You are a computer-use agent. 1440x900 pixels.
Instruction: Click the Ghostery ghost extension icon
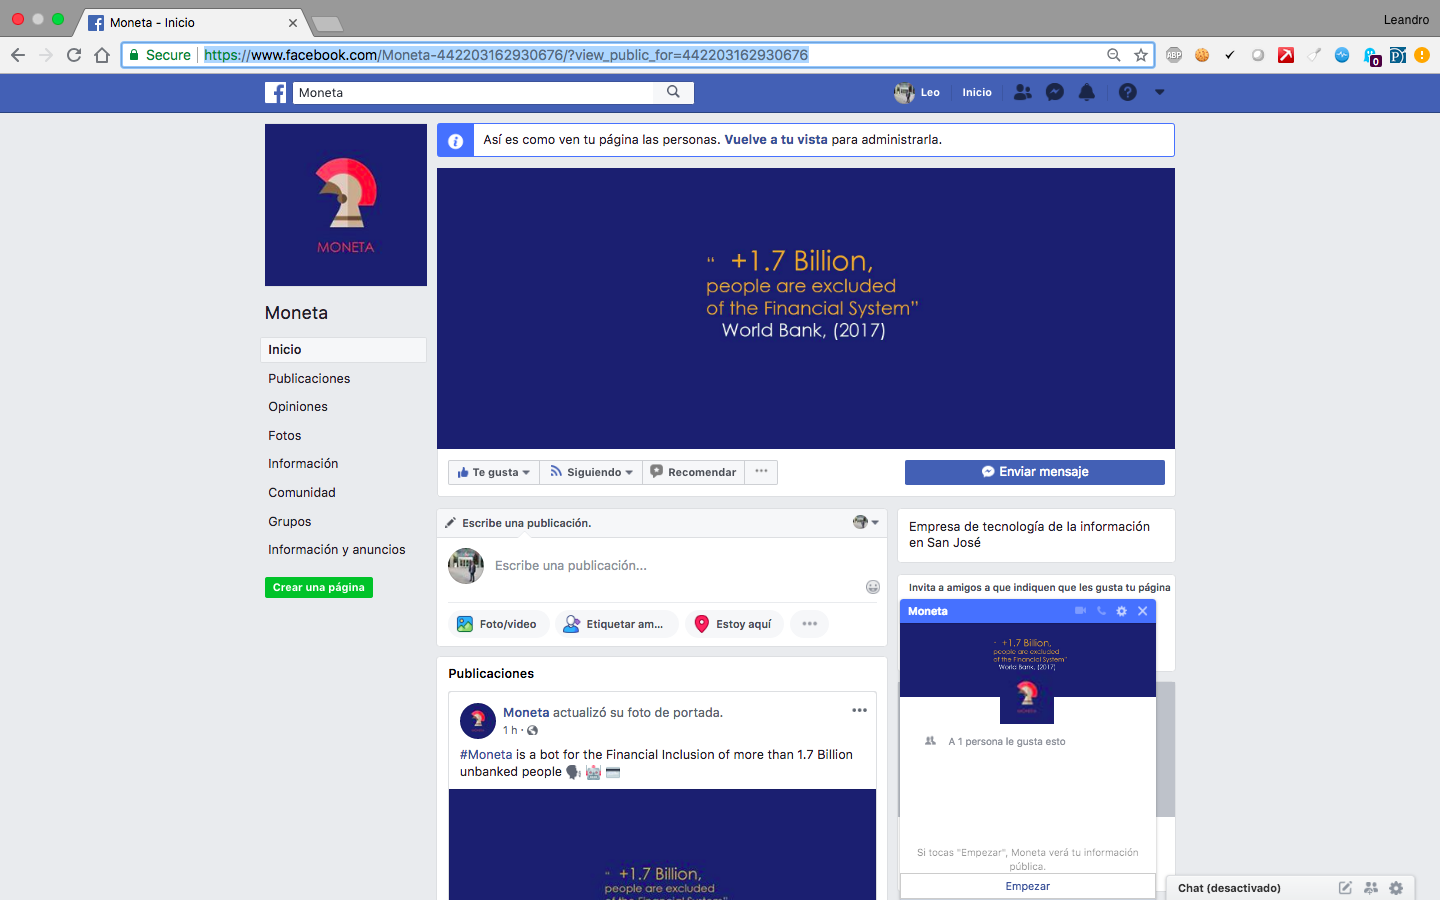(1371, 56)
